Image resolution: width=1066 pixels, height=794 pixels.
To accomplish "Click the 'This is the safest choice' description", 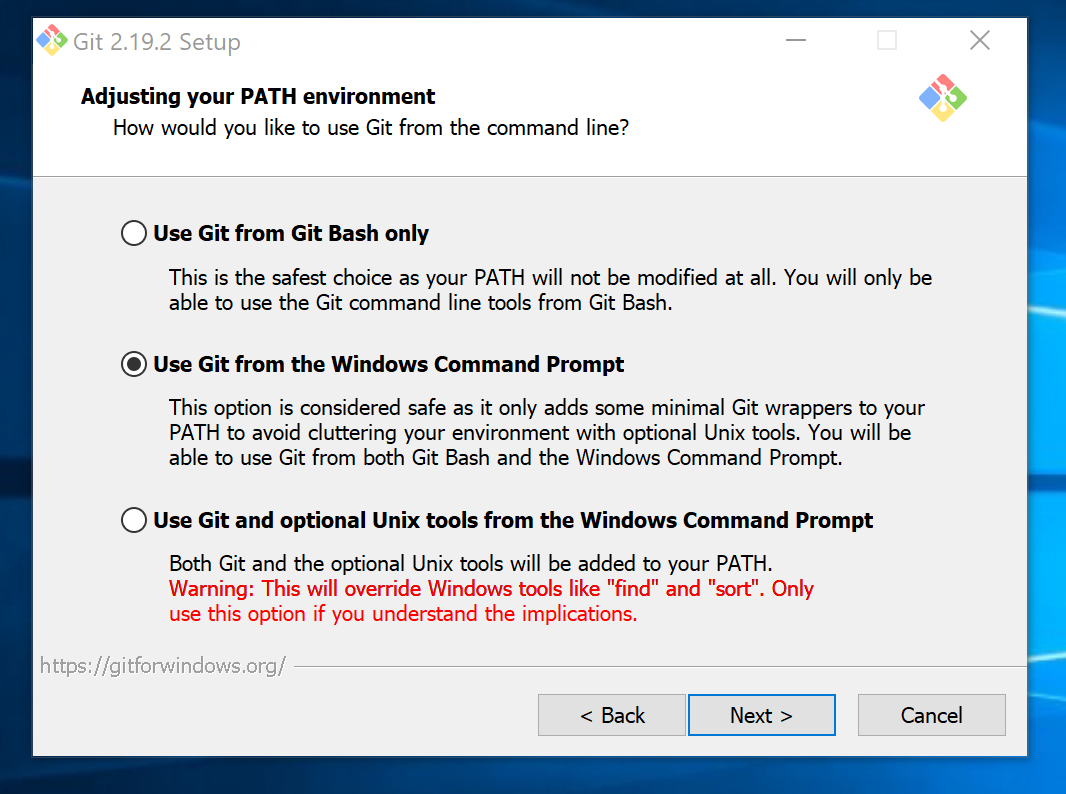I will [x=550, y=290].
